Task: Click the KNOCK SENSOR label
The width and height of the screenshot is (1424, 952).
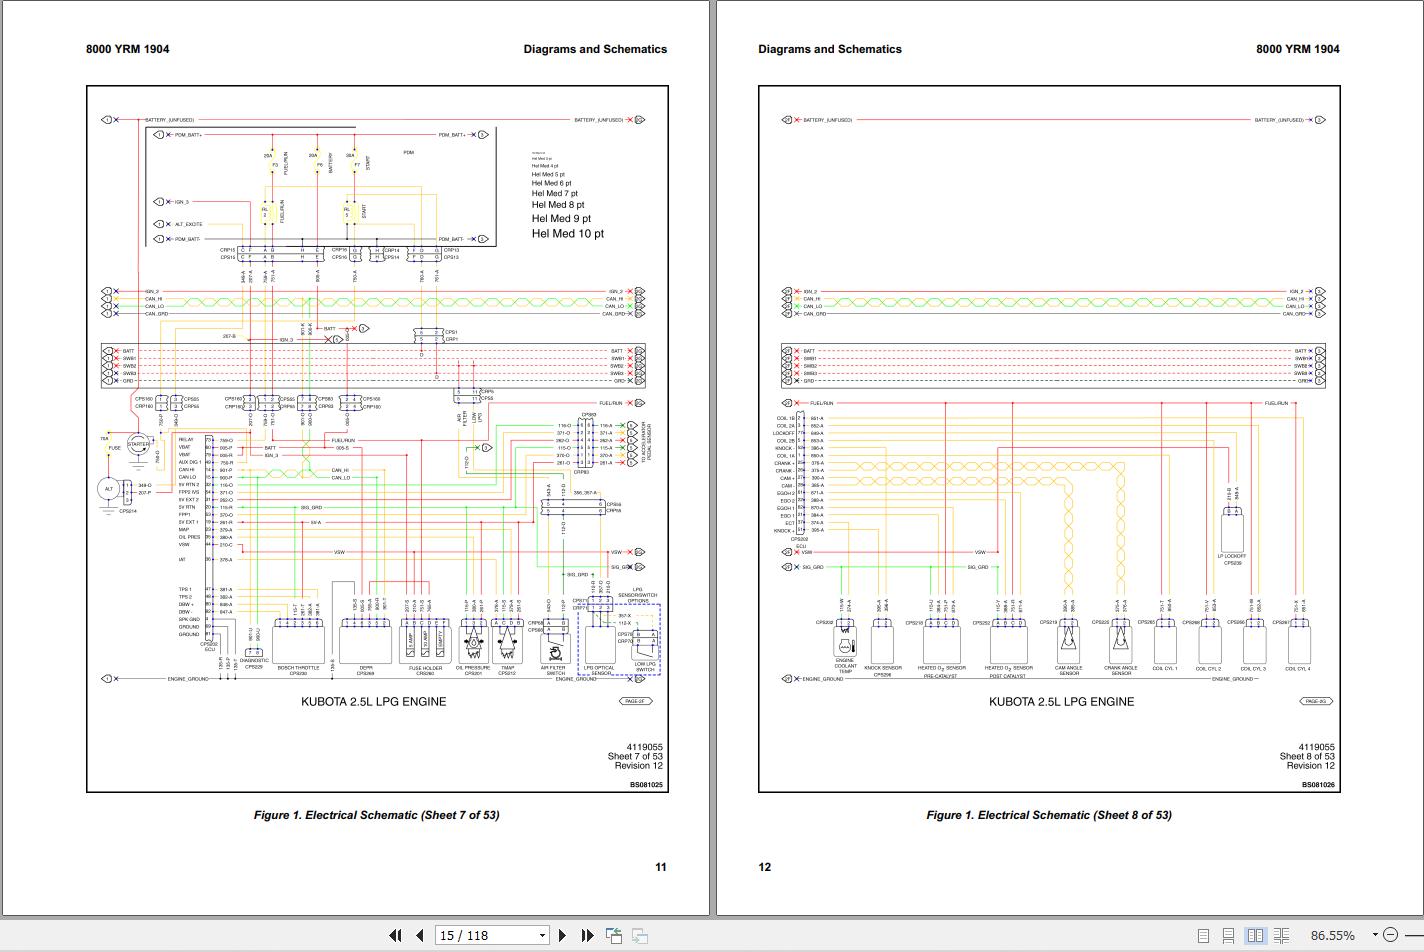Action: tap(882, 668)
